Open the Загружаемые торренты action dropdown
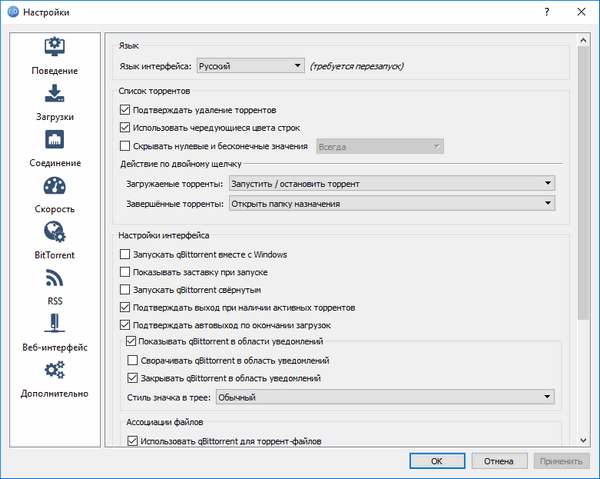 (392, 184)
